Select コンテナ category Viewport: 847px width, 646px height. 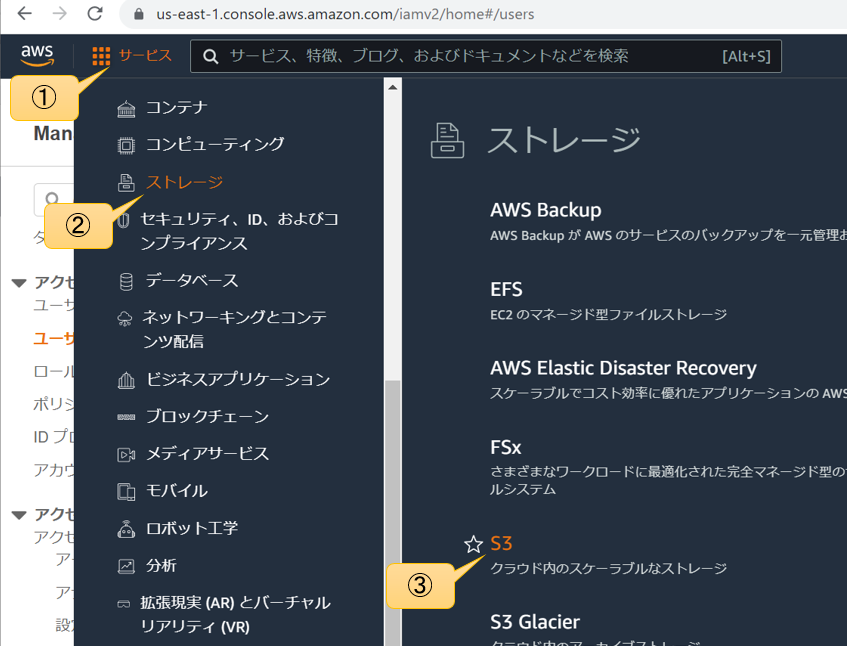point(177,107)
